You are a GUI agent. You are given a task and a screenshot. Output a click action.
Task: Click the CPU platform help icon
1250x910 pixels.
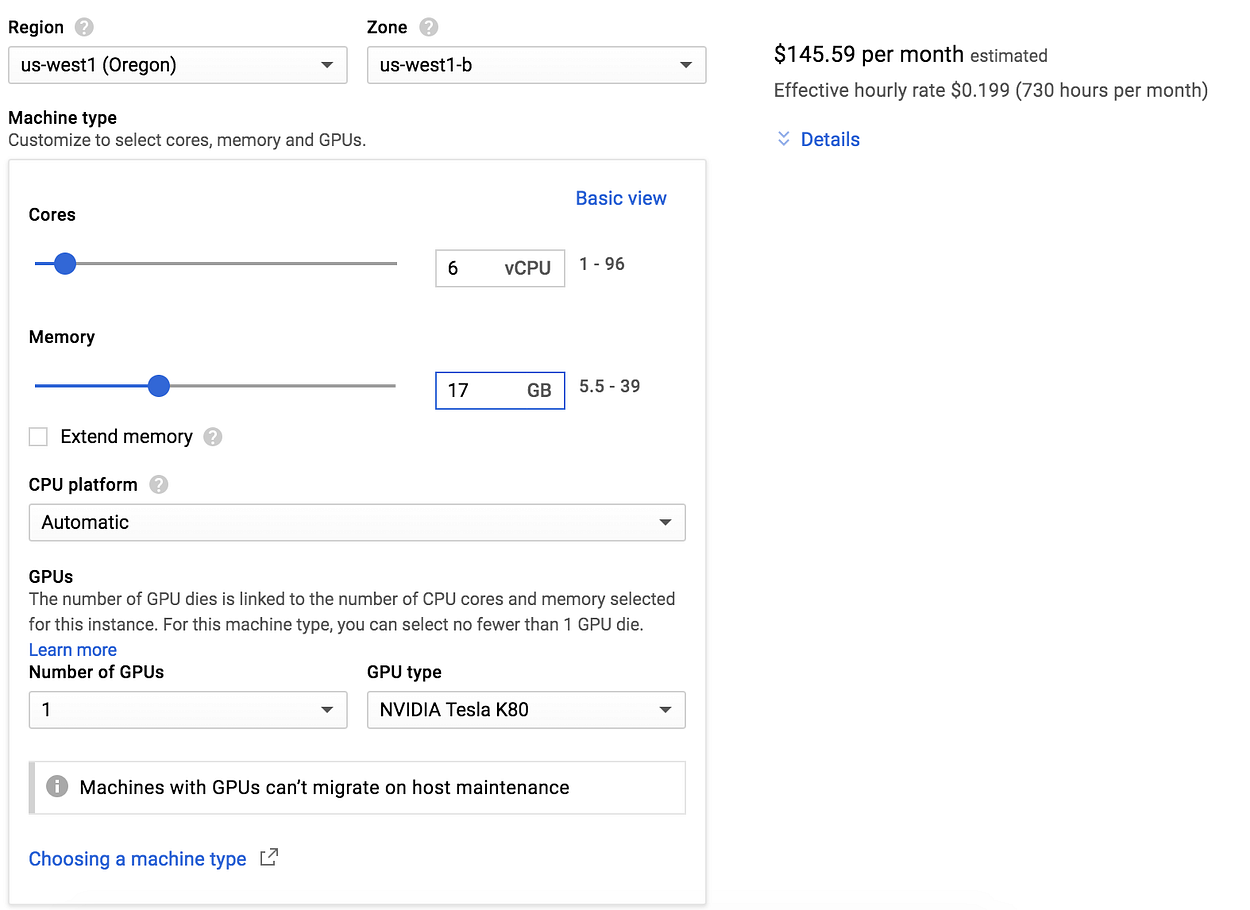158,485
